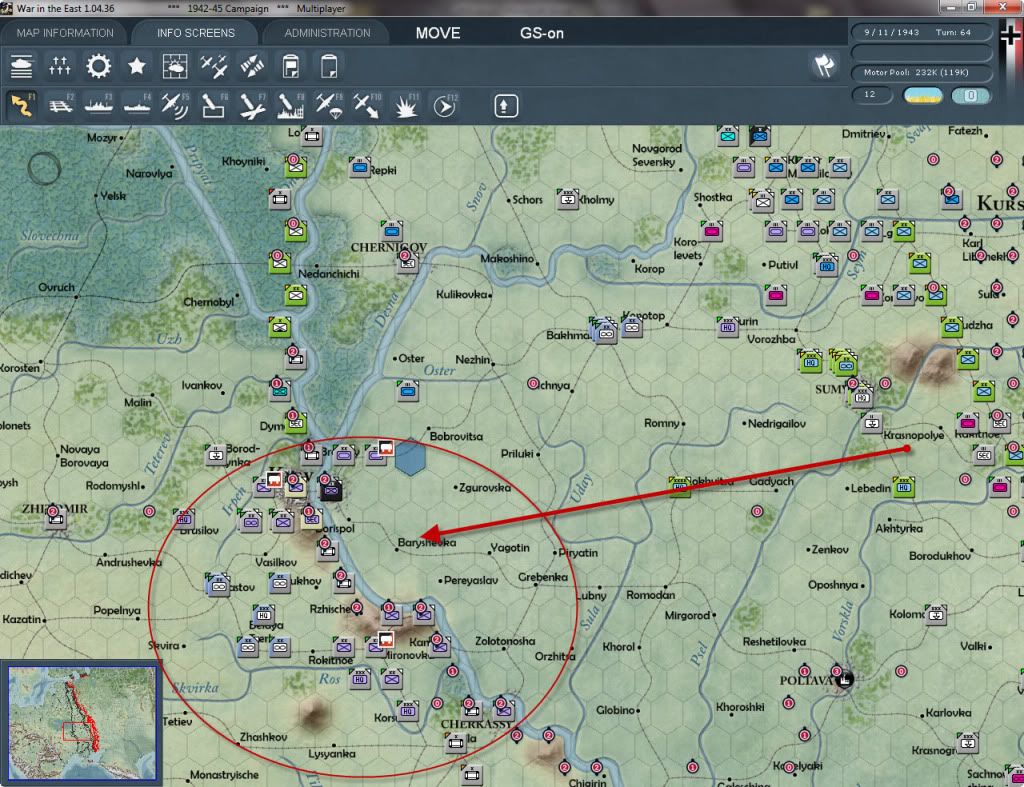Switch to the Map Information tab

pos(65,33)
